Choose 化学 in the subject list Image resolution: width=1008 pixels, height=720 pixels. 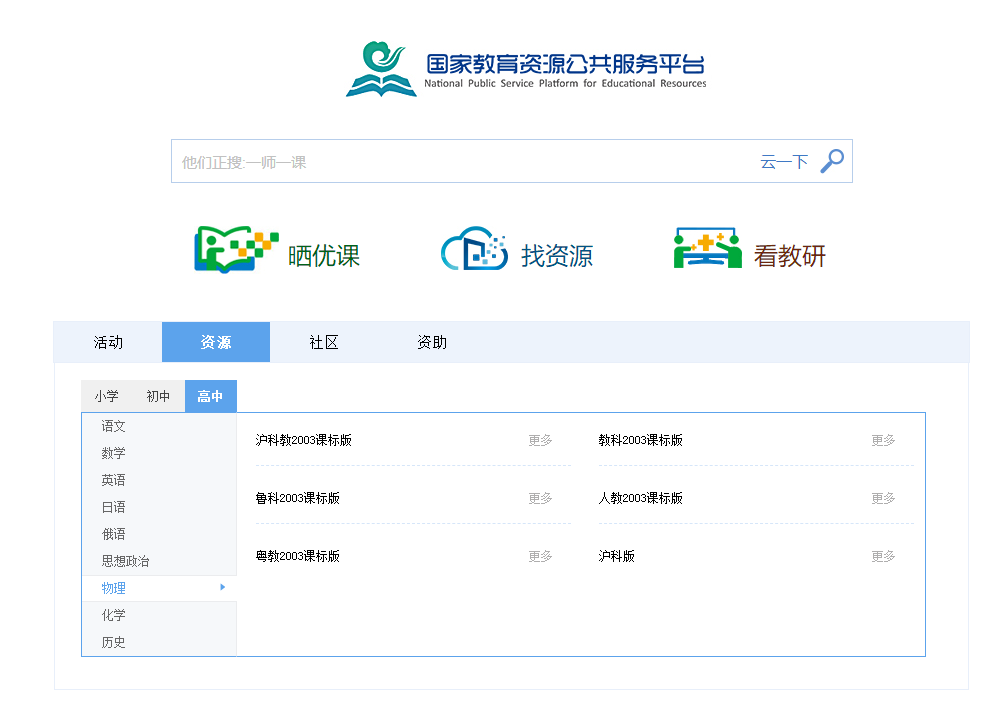(114, 615)
